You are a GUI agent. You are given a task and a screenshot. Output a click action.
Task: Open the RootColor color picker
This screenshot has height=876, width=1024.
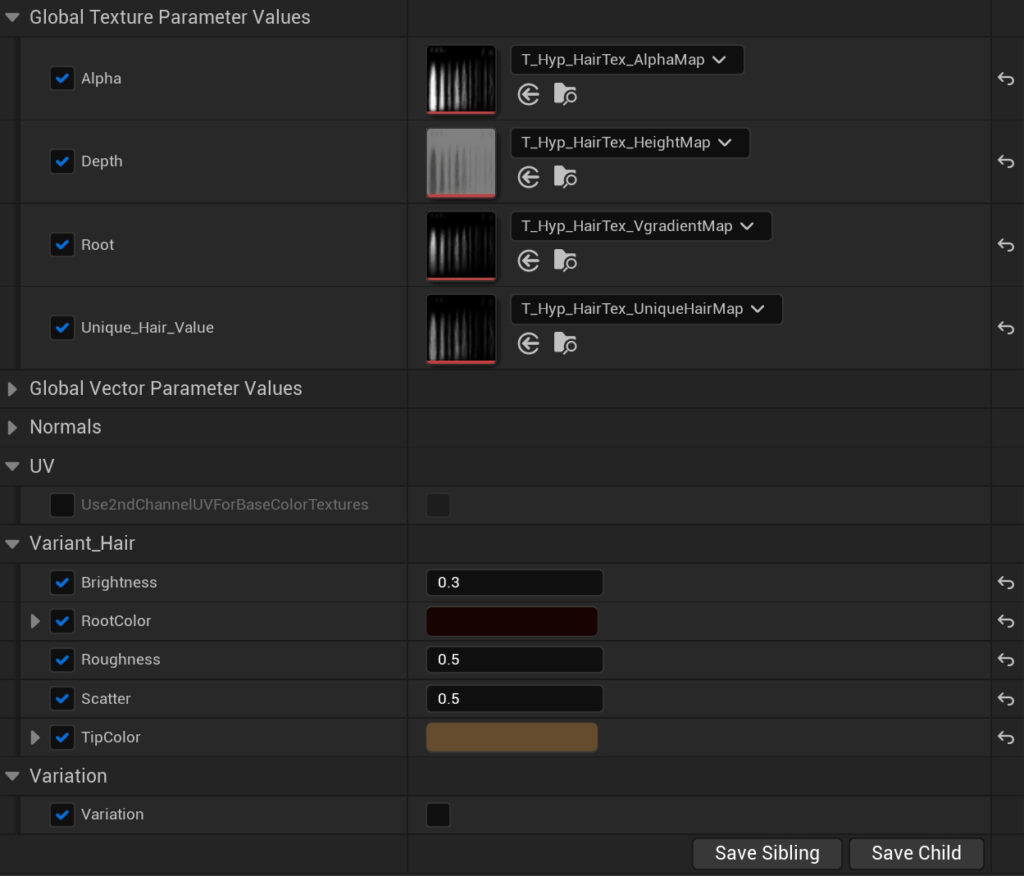pos(512,621)
